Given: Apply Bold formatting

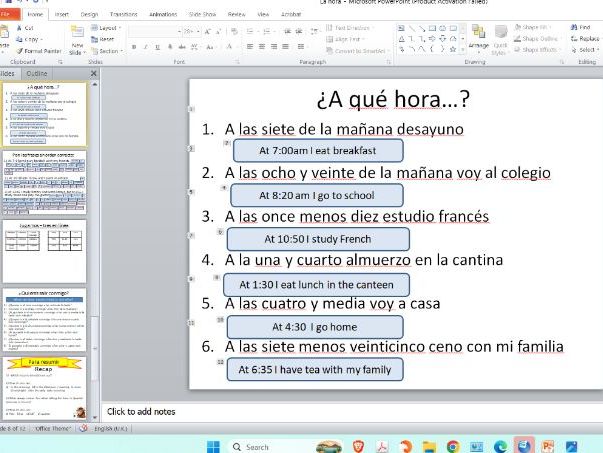Looking at the screenshot, I should (134, 47).
